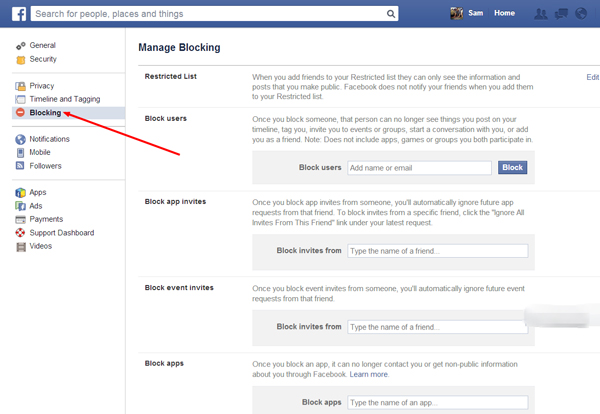Screen dimensions: 600x414
Task: Select Security in the sidebar
Action: click(44, 59)
